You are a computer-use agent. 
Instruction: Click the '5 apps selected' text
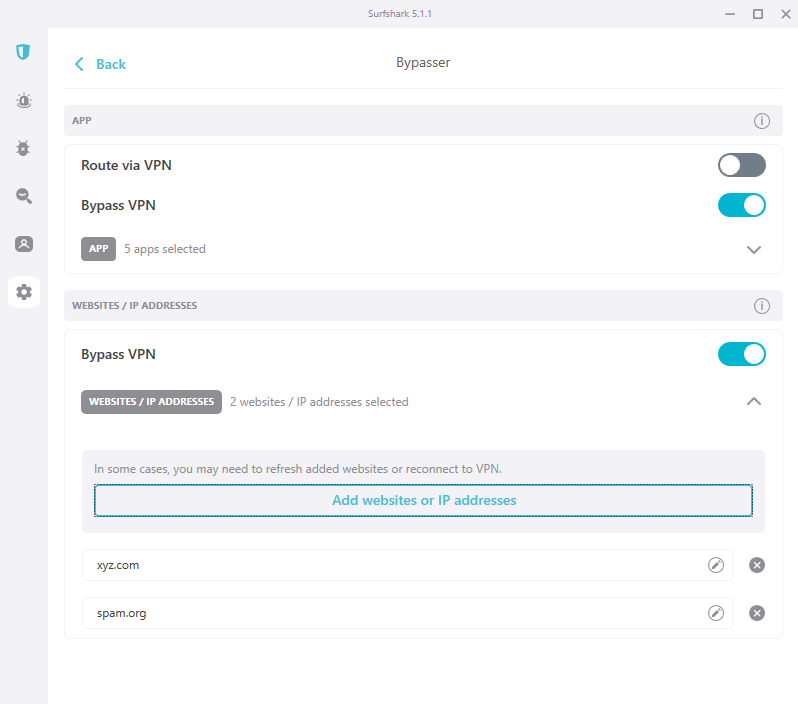tap(165, 249)
